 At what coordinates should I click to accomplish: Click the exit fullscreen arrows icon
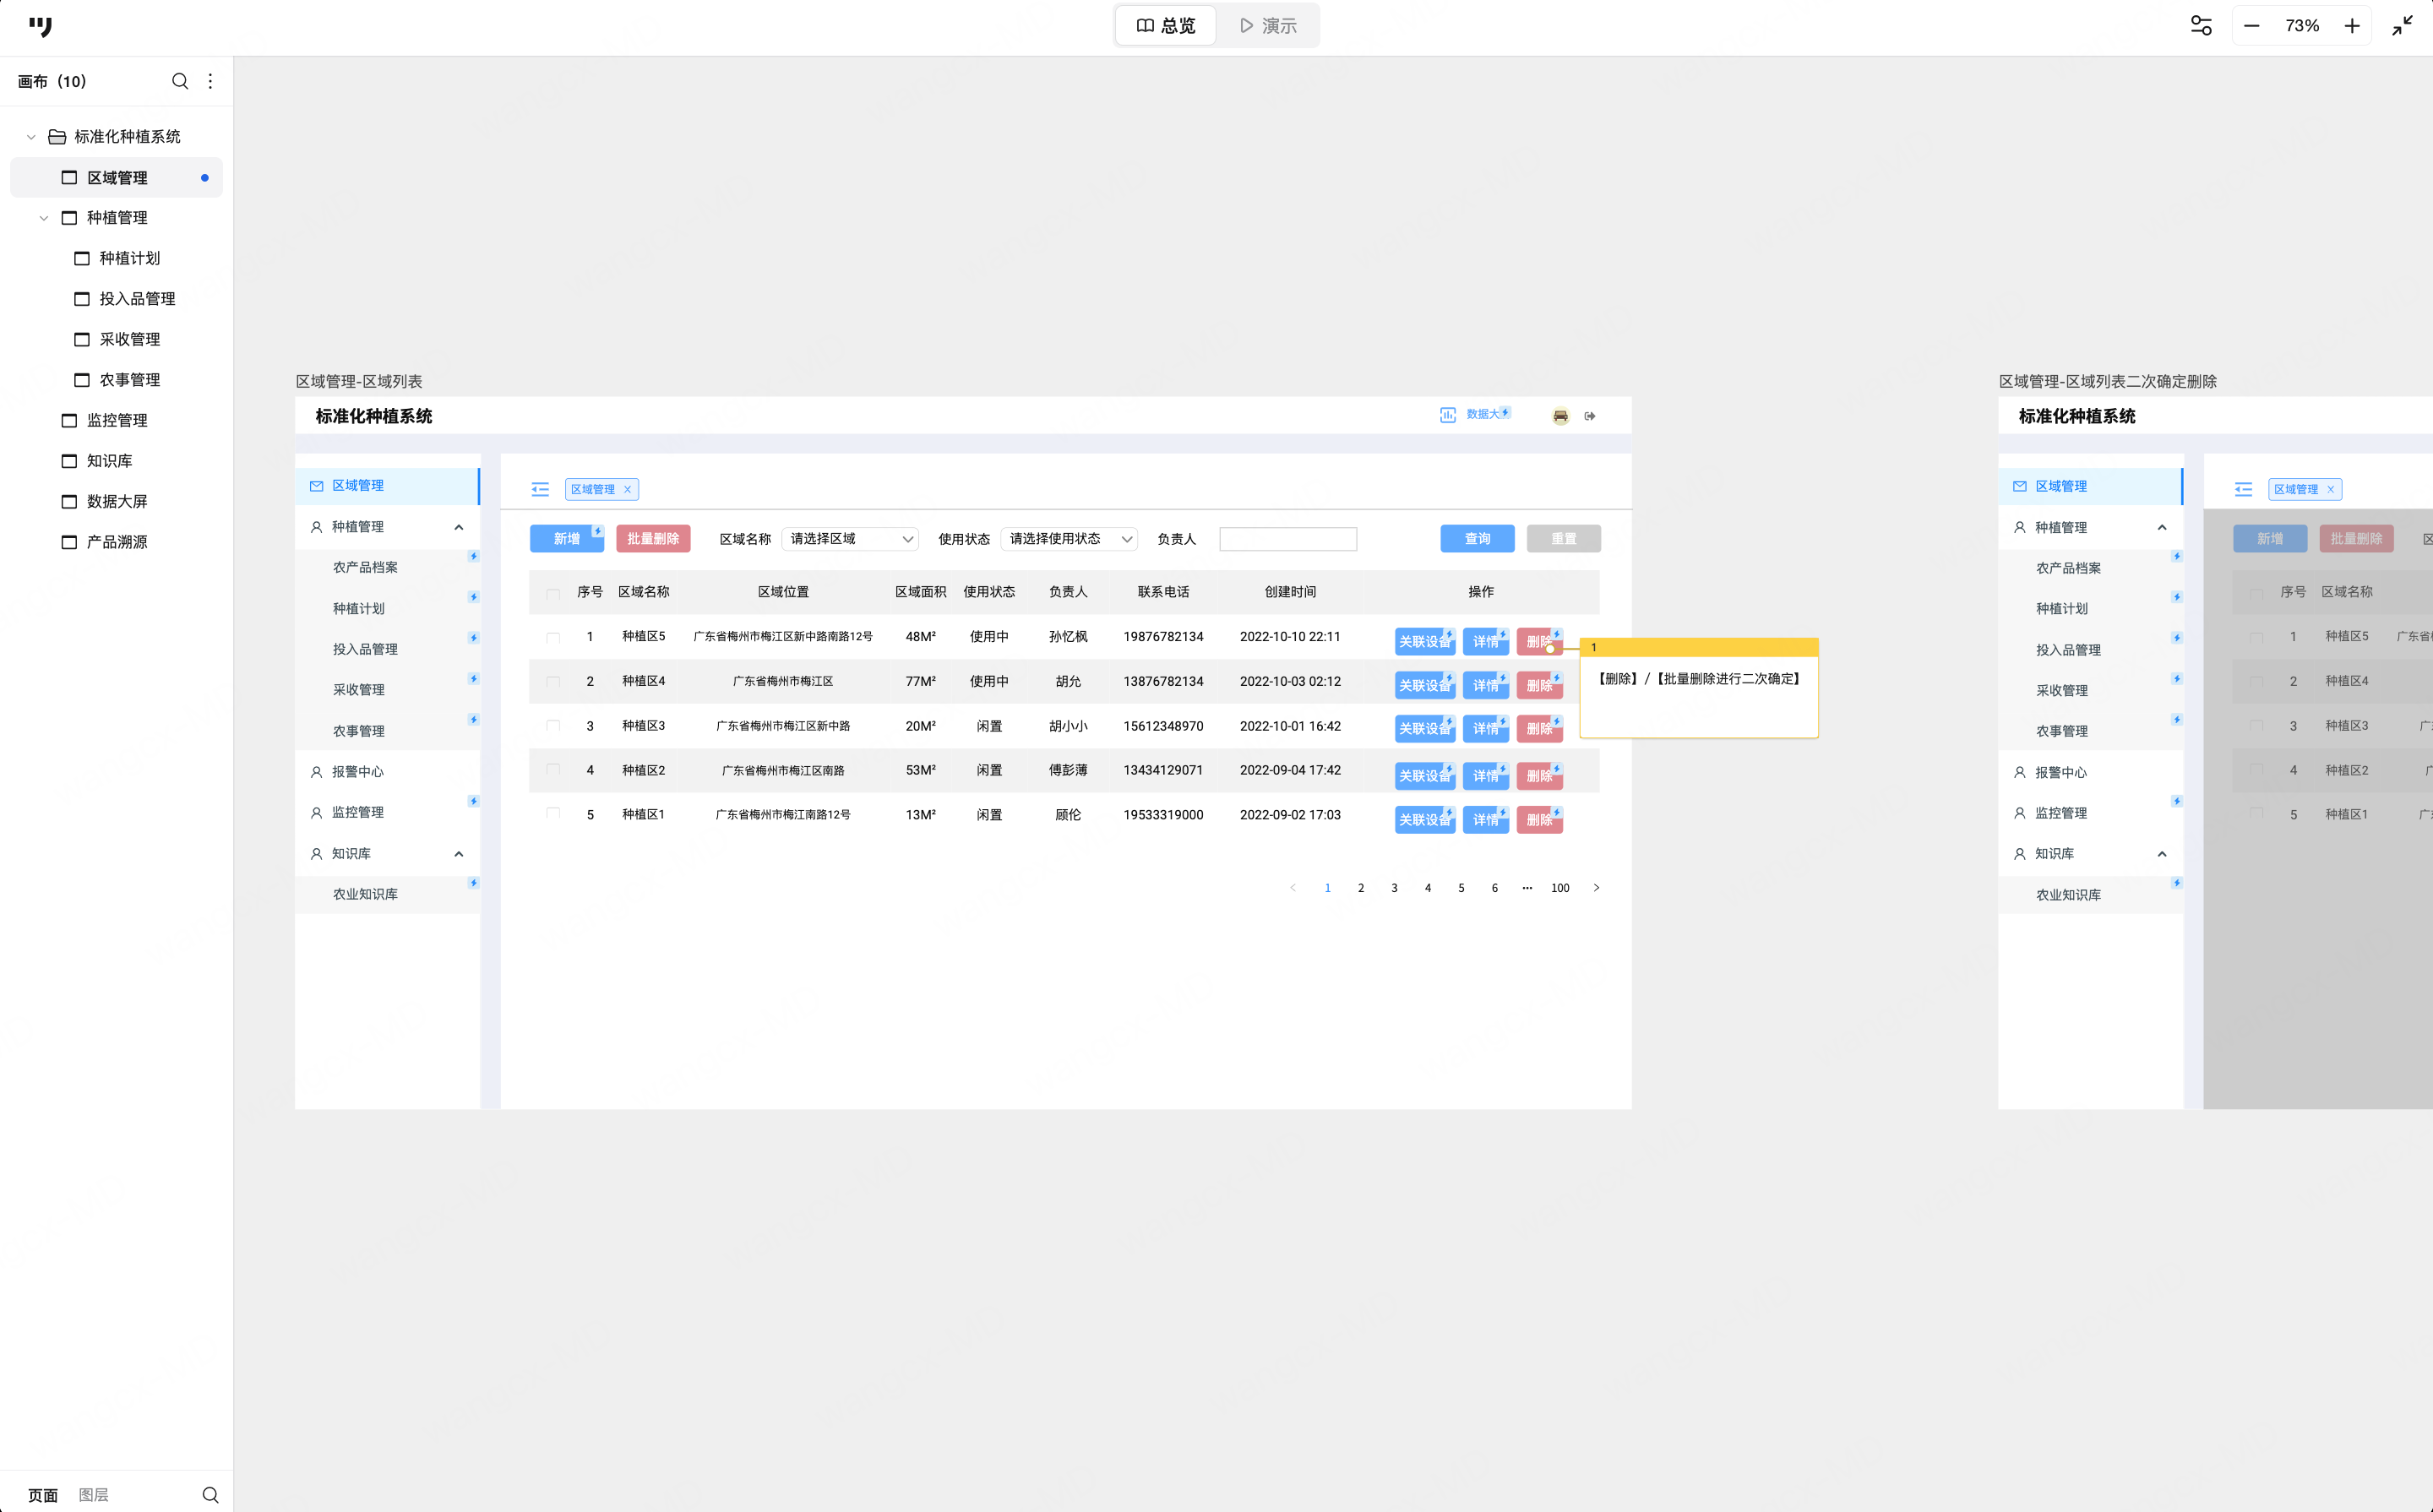click(x=2402, y=26)
